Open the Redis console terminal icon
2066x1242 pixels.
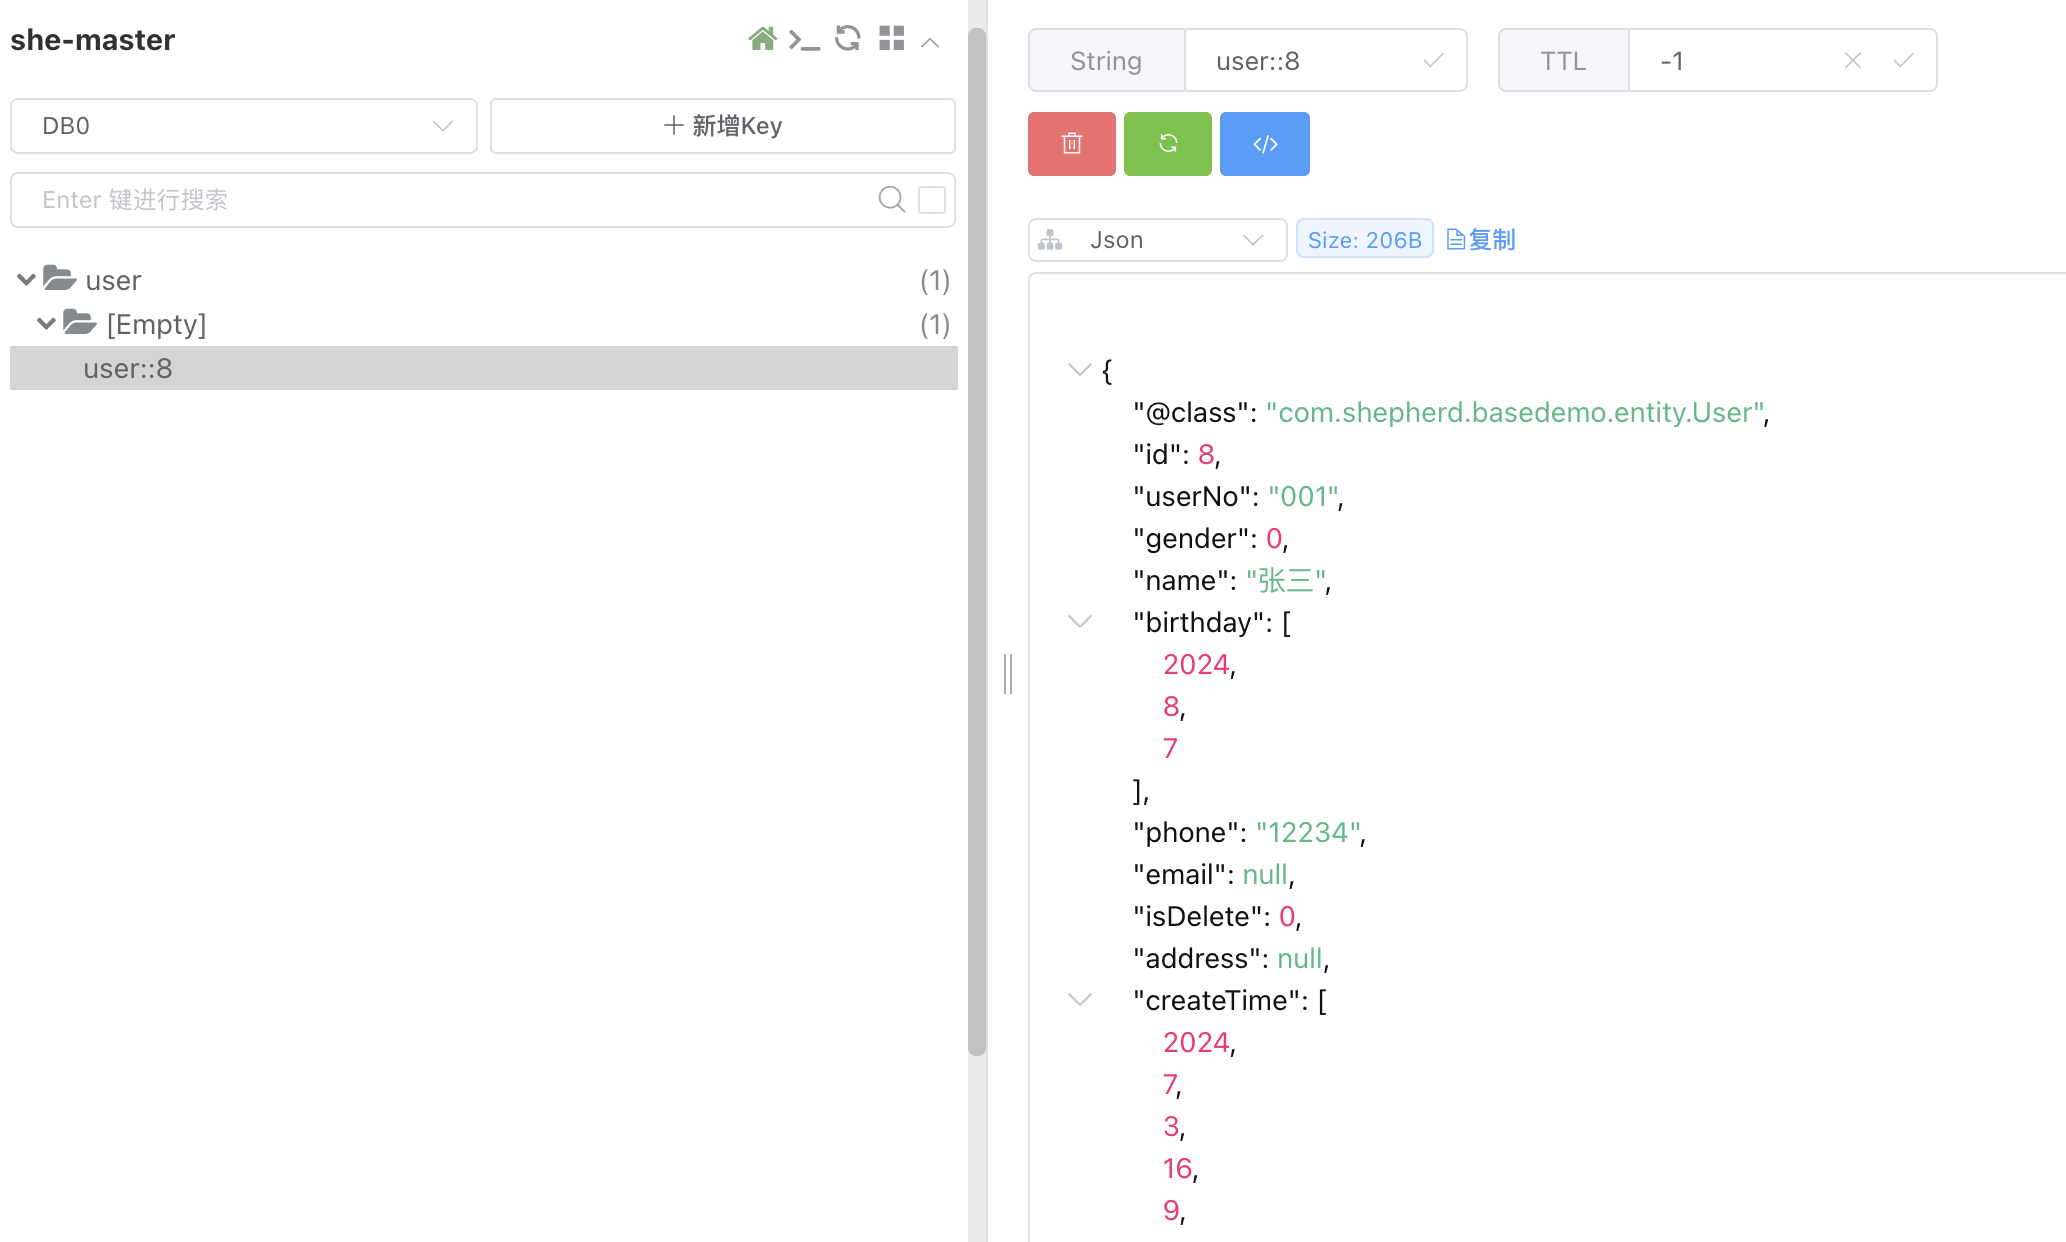coord(804,40)
